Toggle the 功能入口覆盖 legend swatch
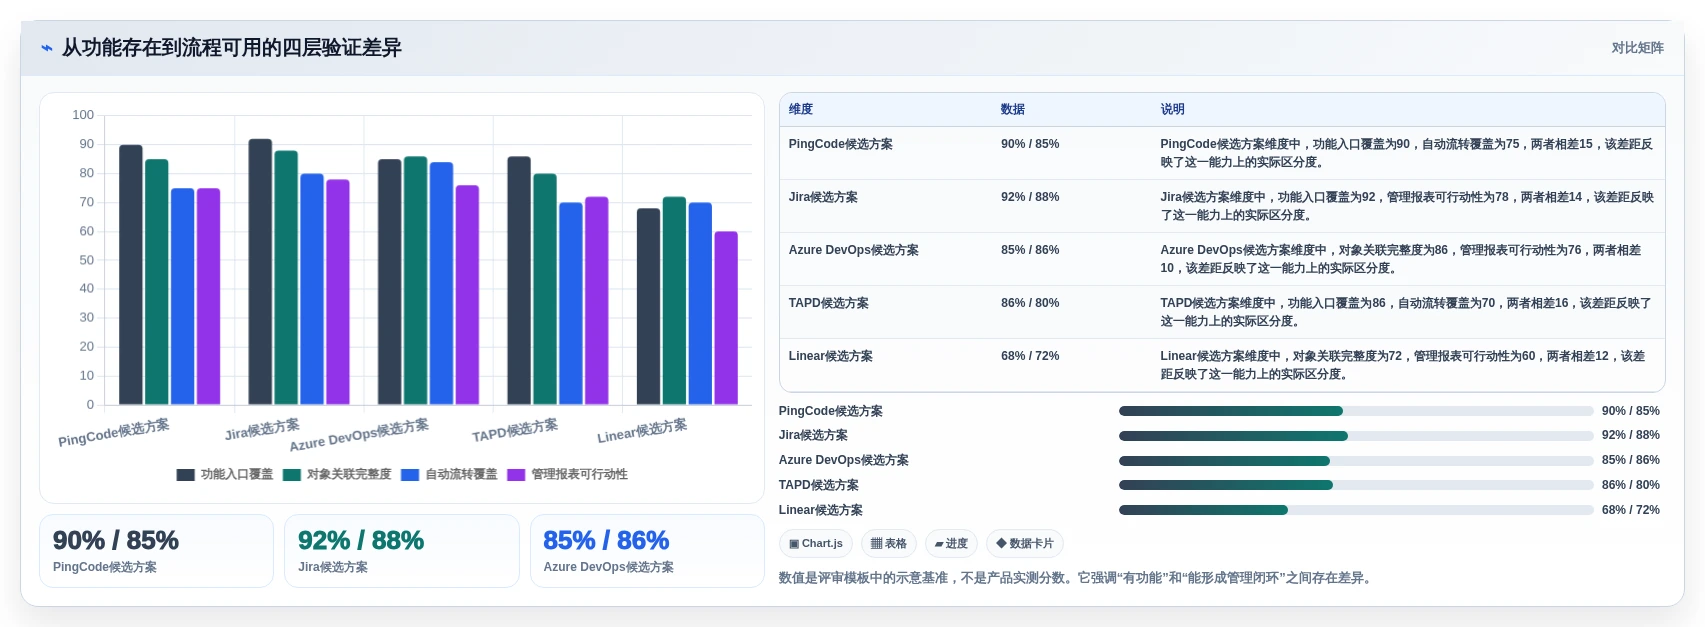Screen dimensions: 1705x627 (x=185, y=475)
